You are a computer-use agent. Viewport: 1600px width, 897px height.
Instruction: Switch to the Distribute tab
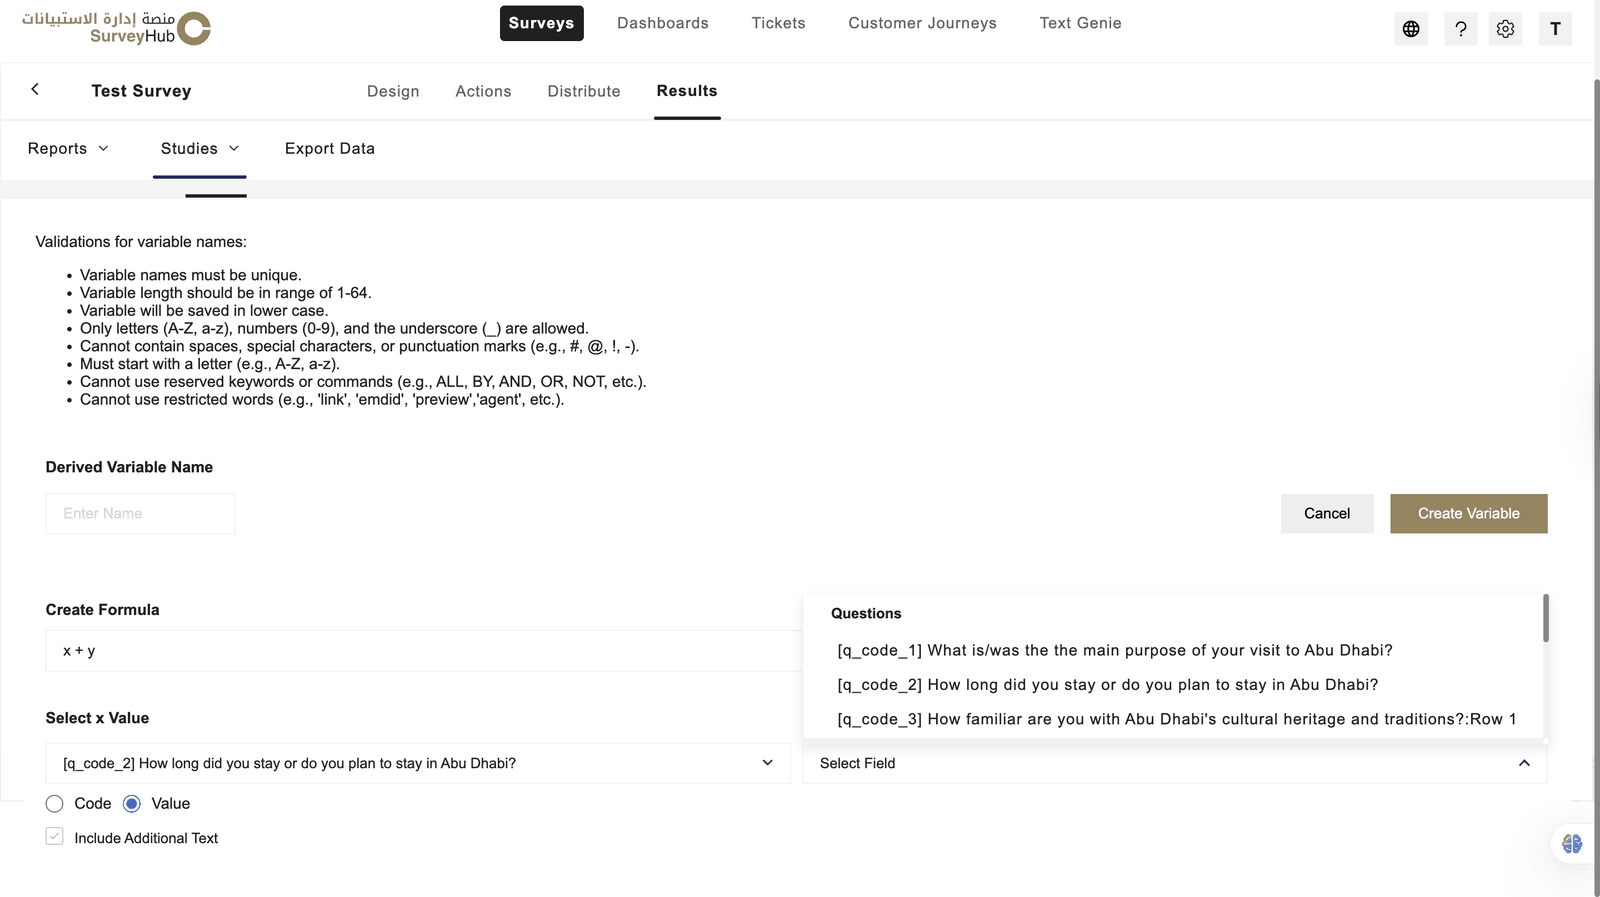click(x=584, y=91)
